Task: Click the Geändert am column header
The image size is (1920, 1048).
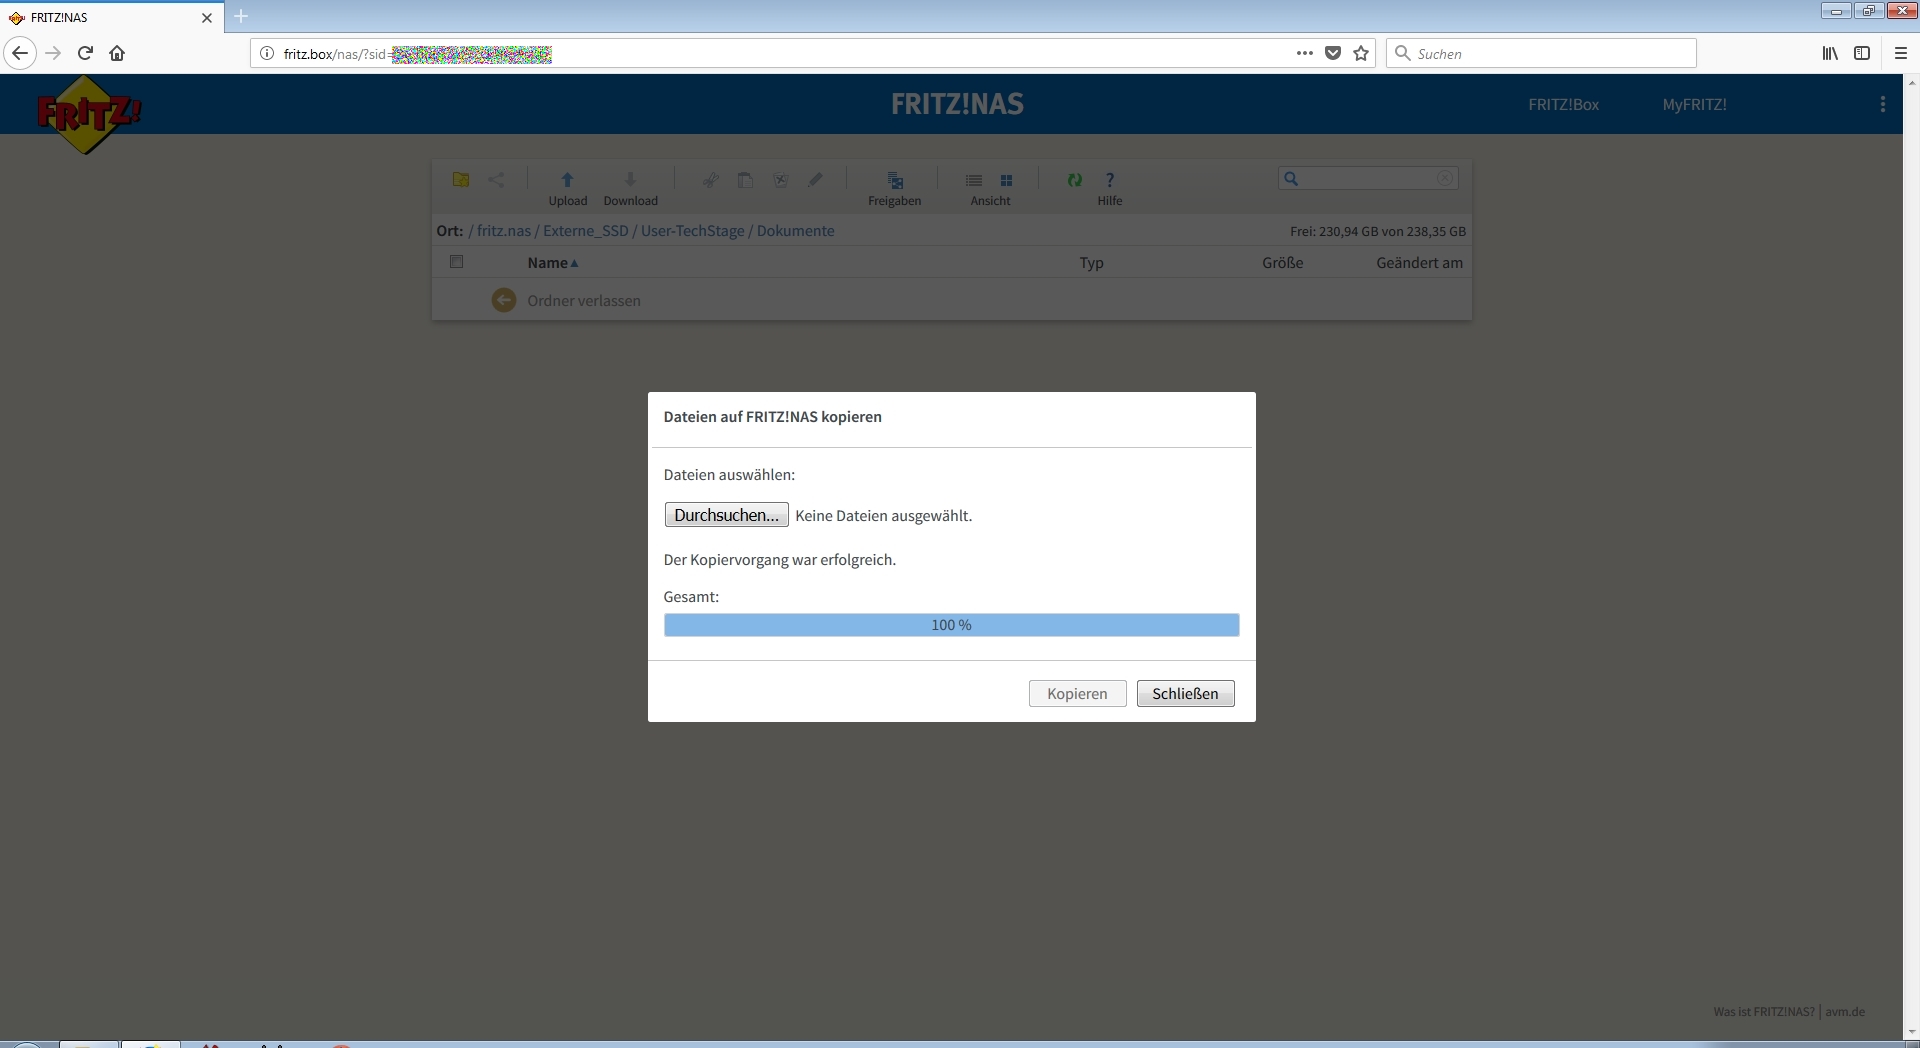Action: (x=1419, y=263)
